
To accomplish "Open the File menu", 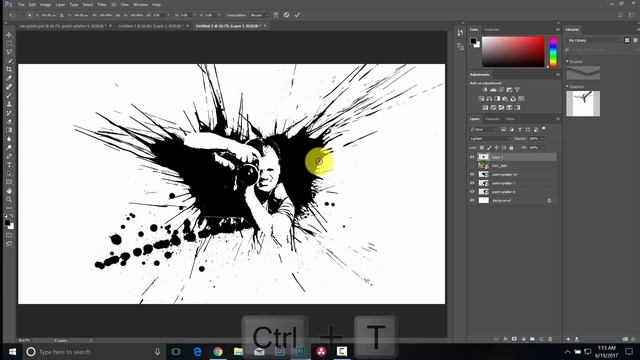I will (21, 4).
